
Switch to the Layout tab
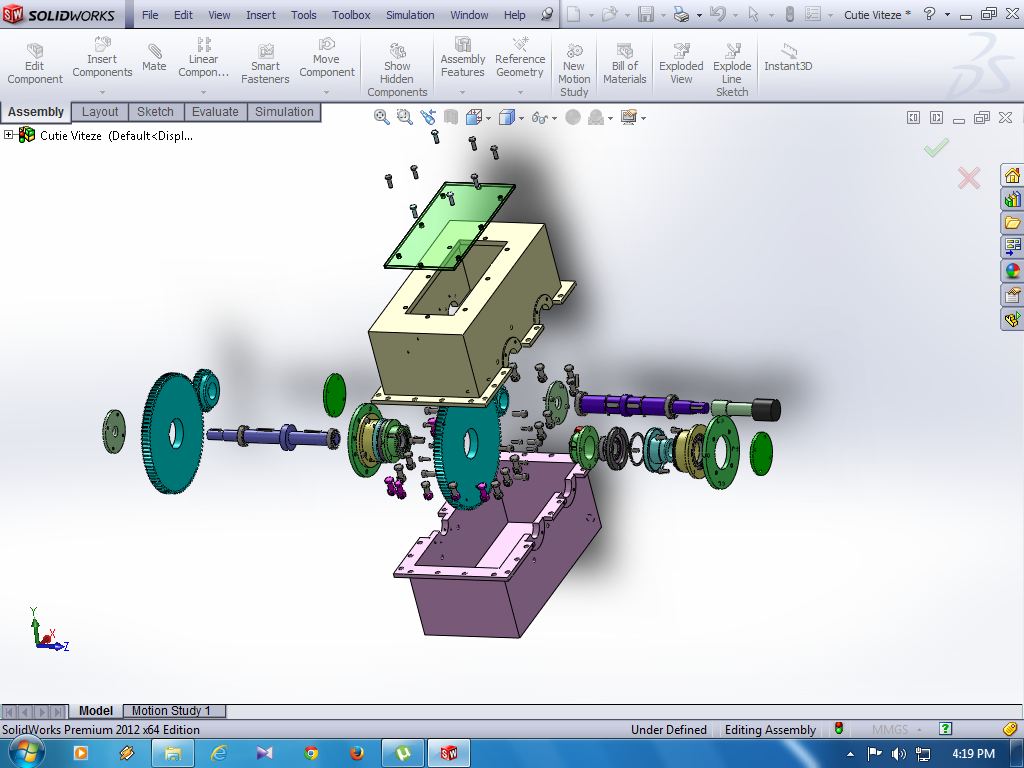pyautogui.click(x=100, y=112)
